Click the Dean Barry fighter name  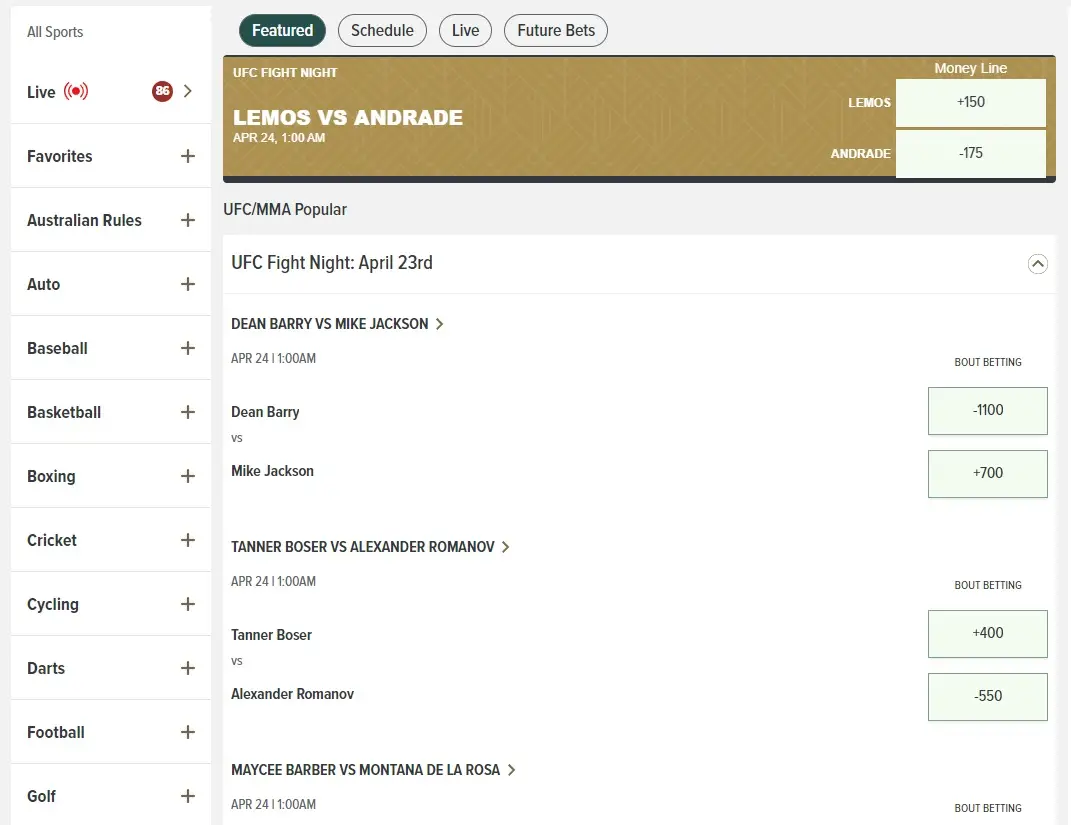point(265,412)
